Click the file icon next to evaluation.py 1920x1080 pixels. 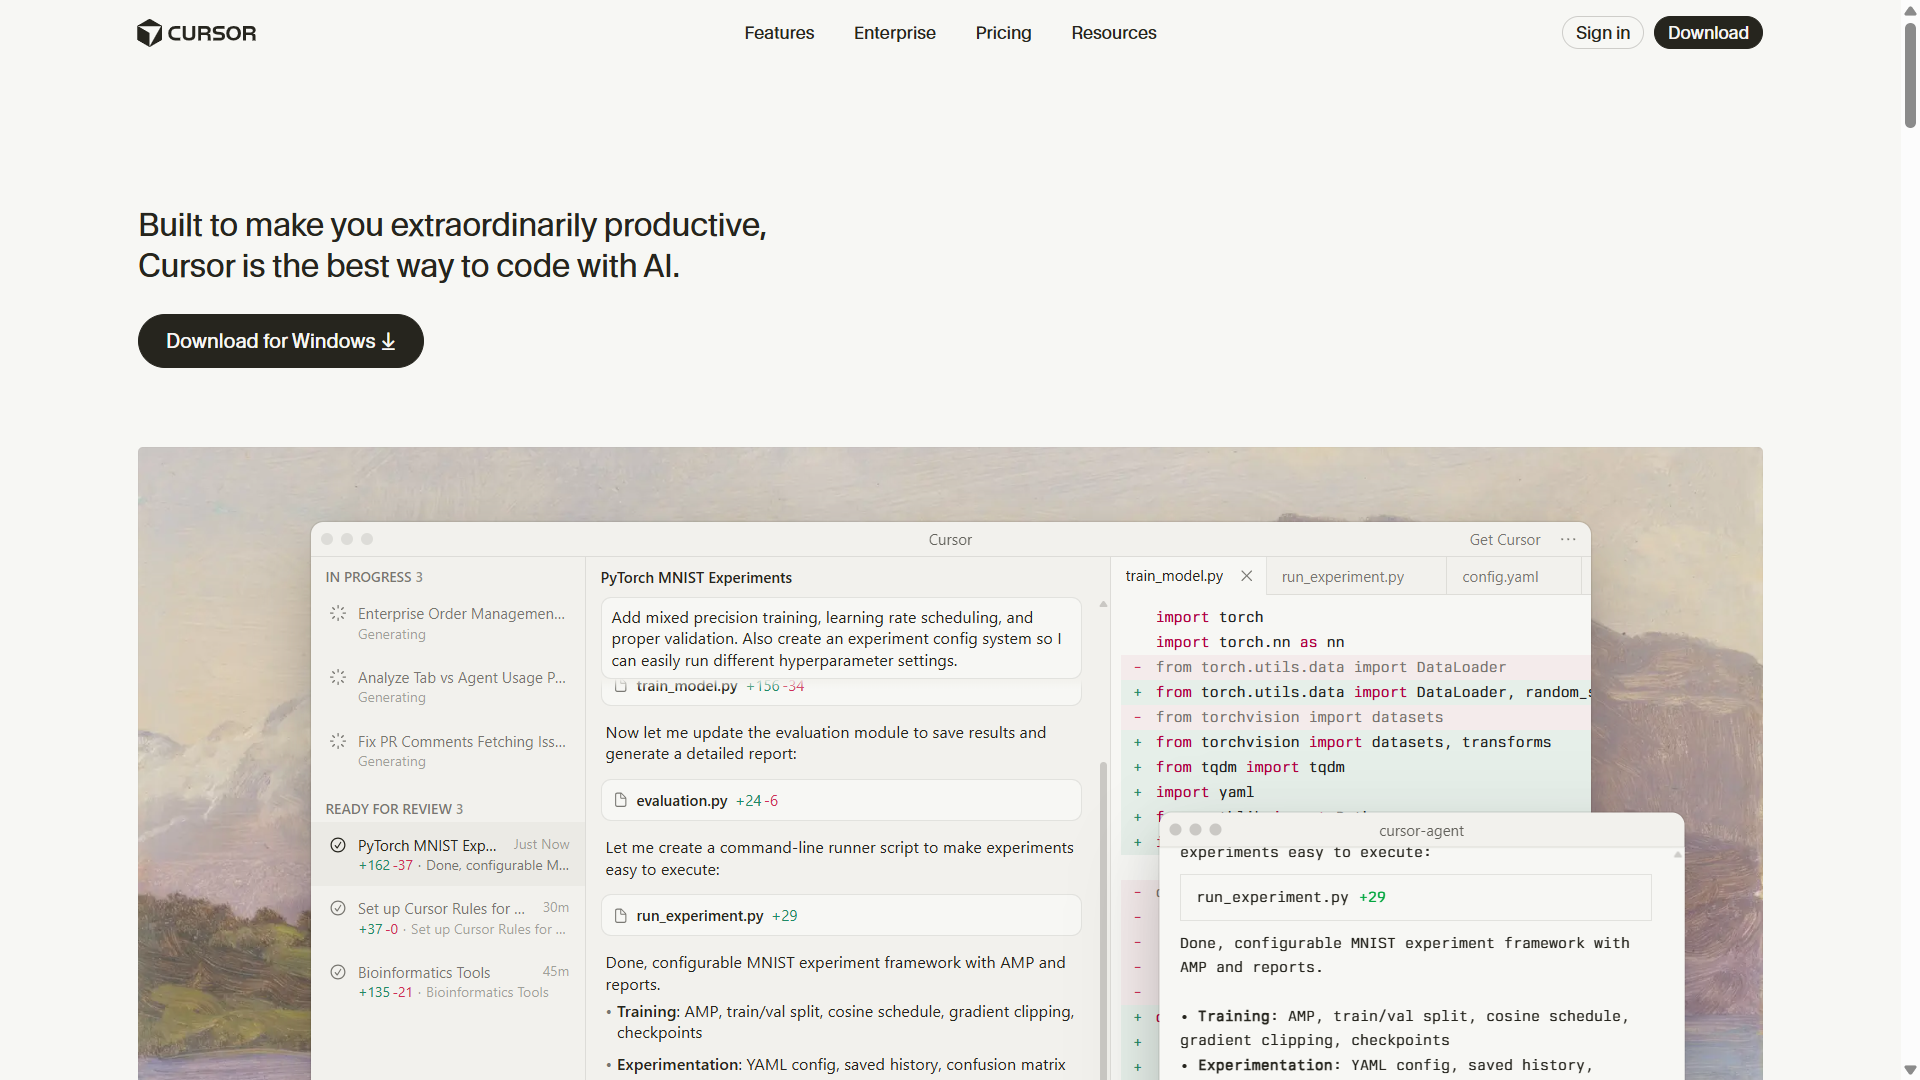pos(621,800)
